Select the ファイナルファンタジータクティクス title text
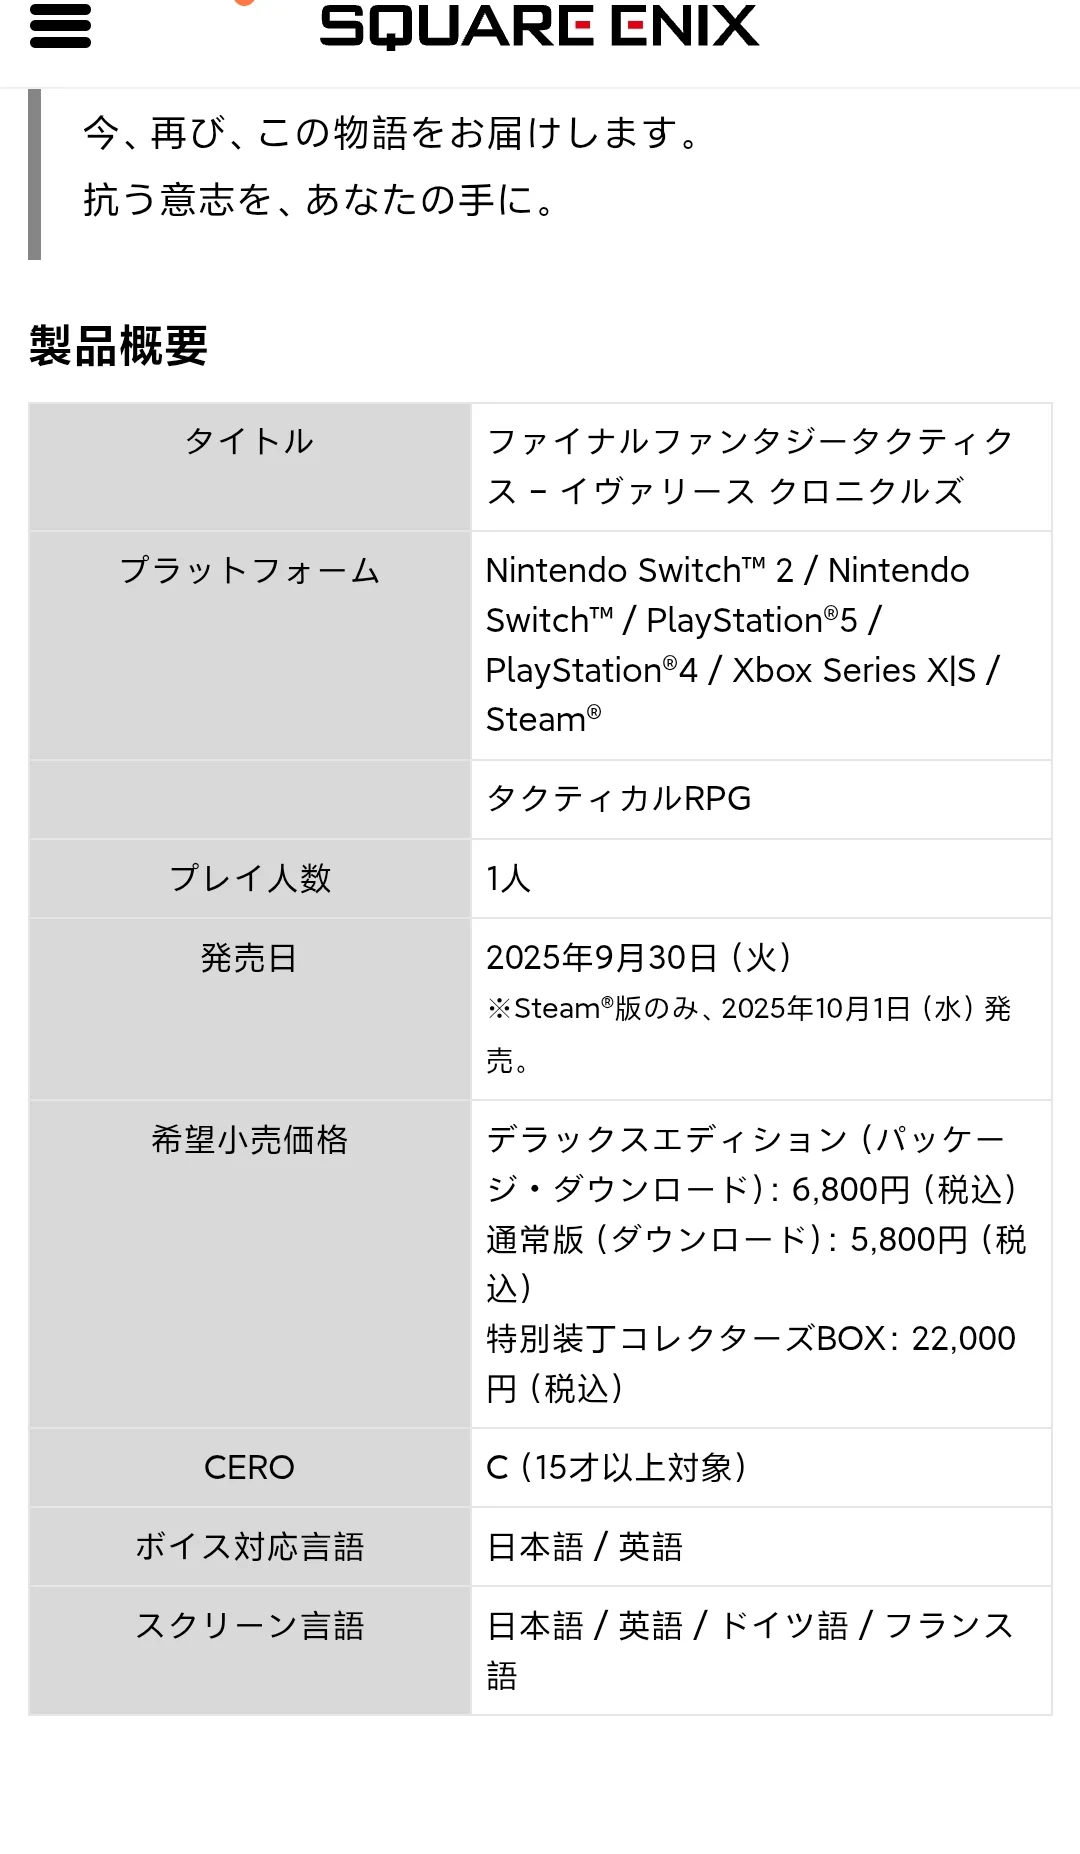The width and height of the screenshot is (1080, 1854). click(x=750, y=466)
